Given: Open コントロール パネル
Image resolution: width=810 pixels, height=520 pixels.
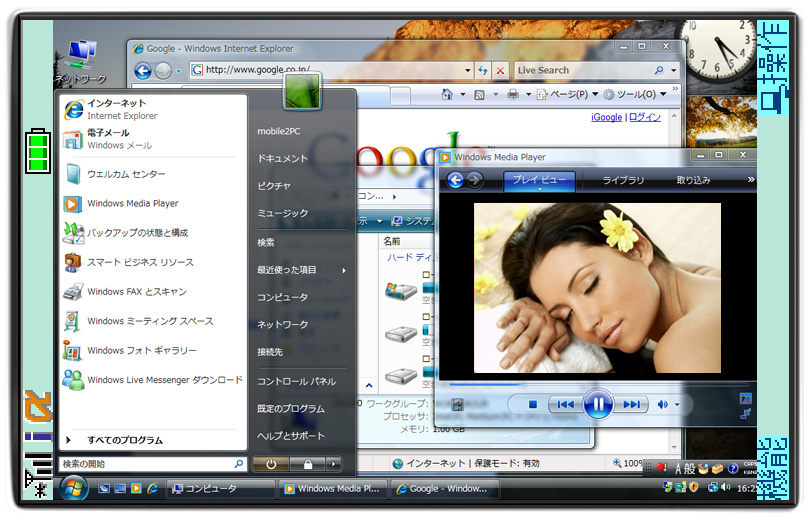Looking at the screenshot, I should pos(297,381).
